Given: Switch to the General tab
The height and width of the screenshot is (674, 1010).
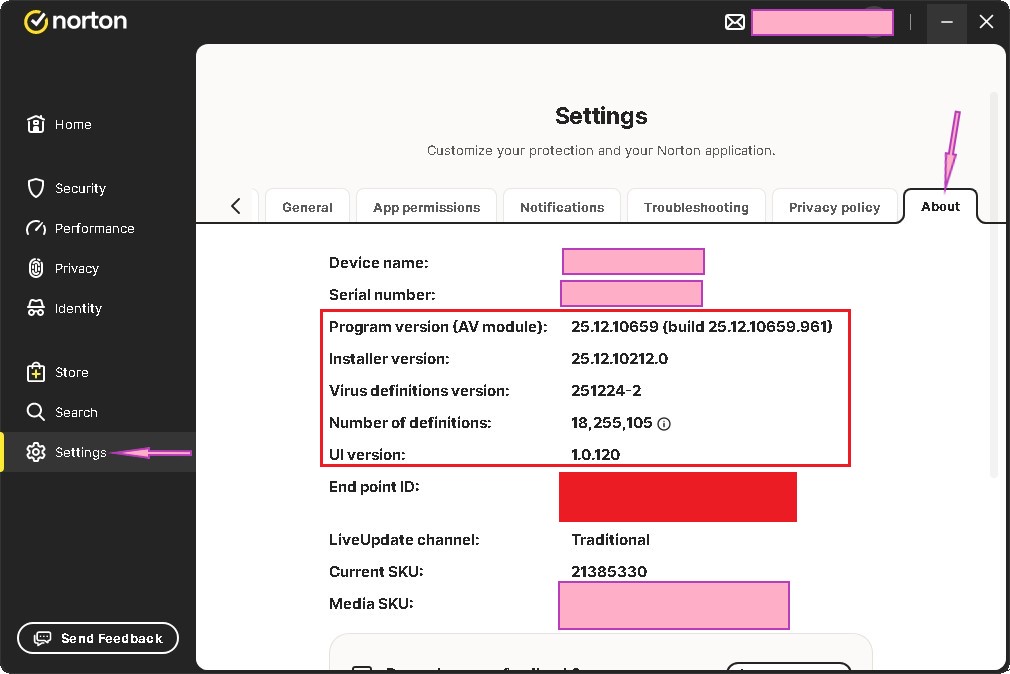Looking at the screenshot, I should tap(307, 207).
